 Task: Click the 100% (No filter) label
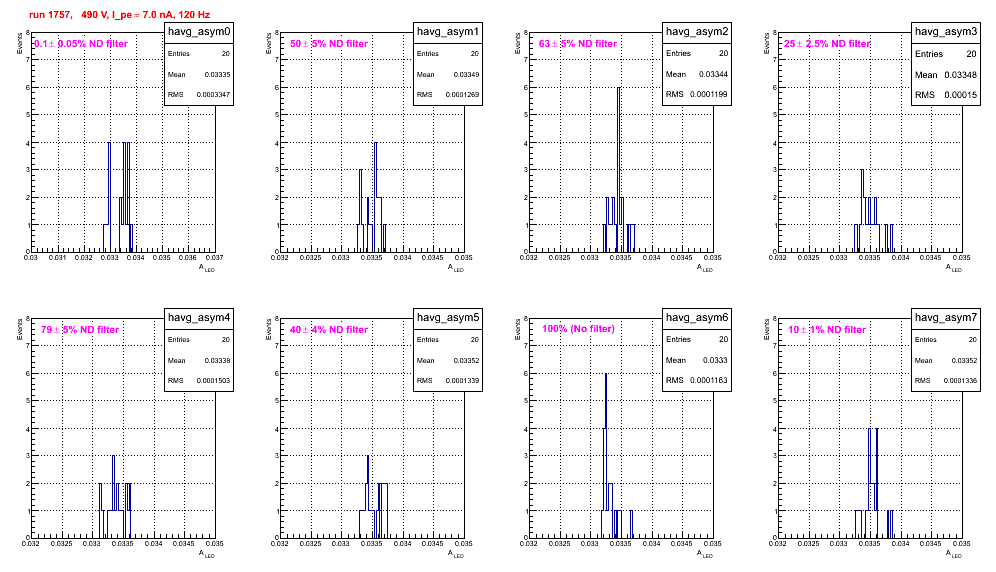[x=579, y=329]
